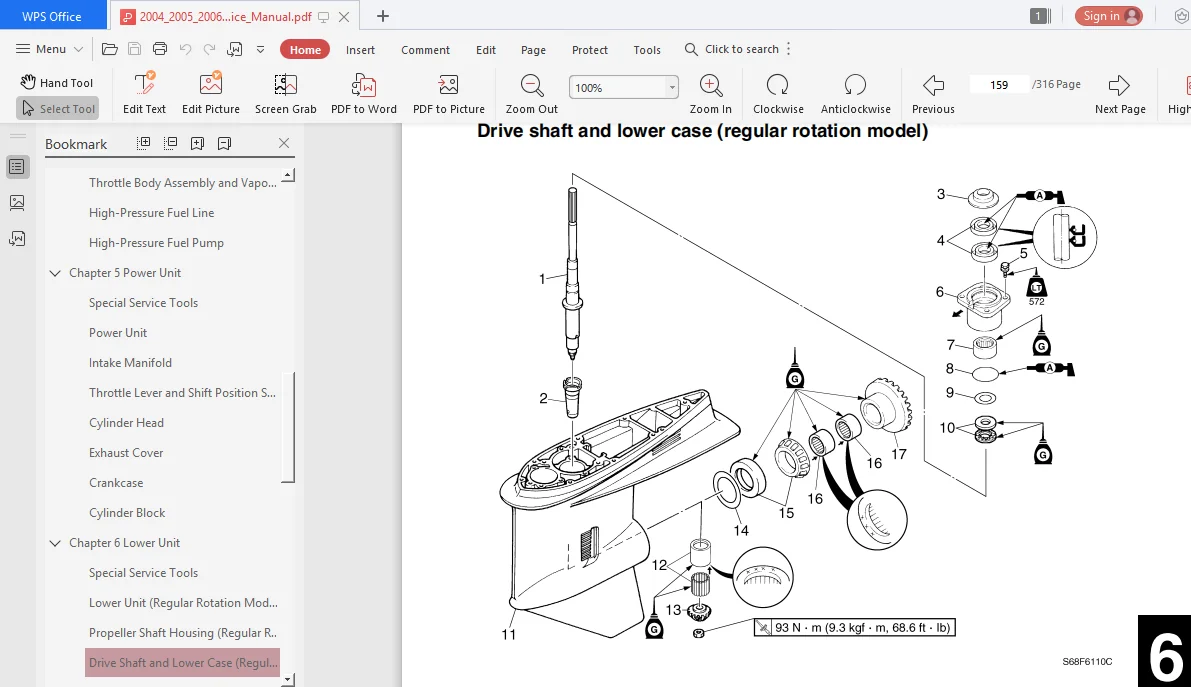Activate the Select Tool

[x=58, y=109]
